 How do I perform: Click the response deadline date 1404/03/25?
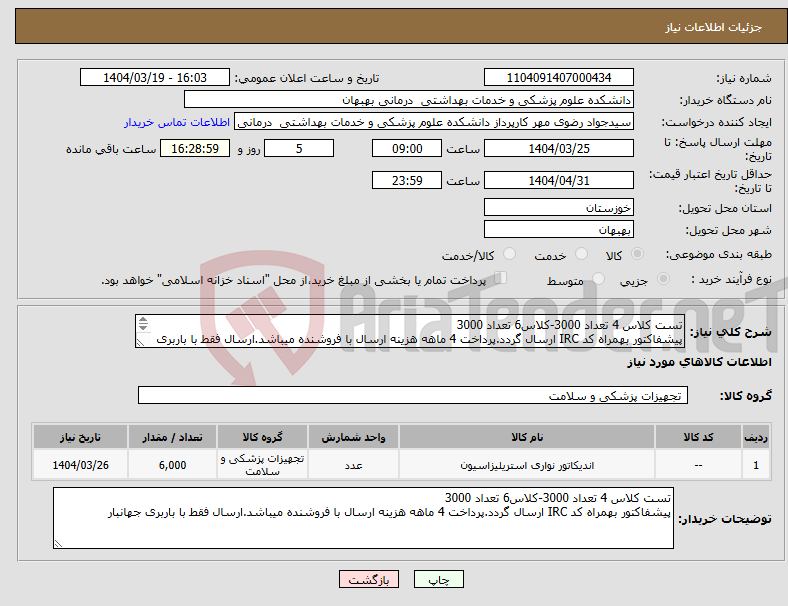coord(559,148)
